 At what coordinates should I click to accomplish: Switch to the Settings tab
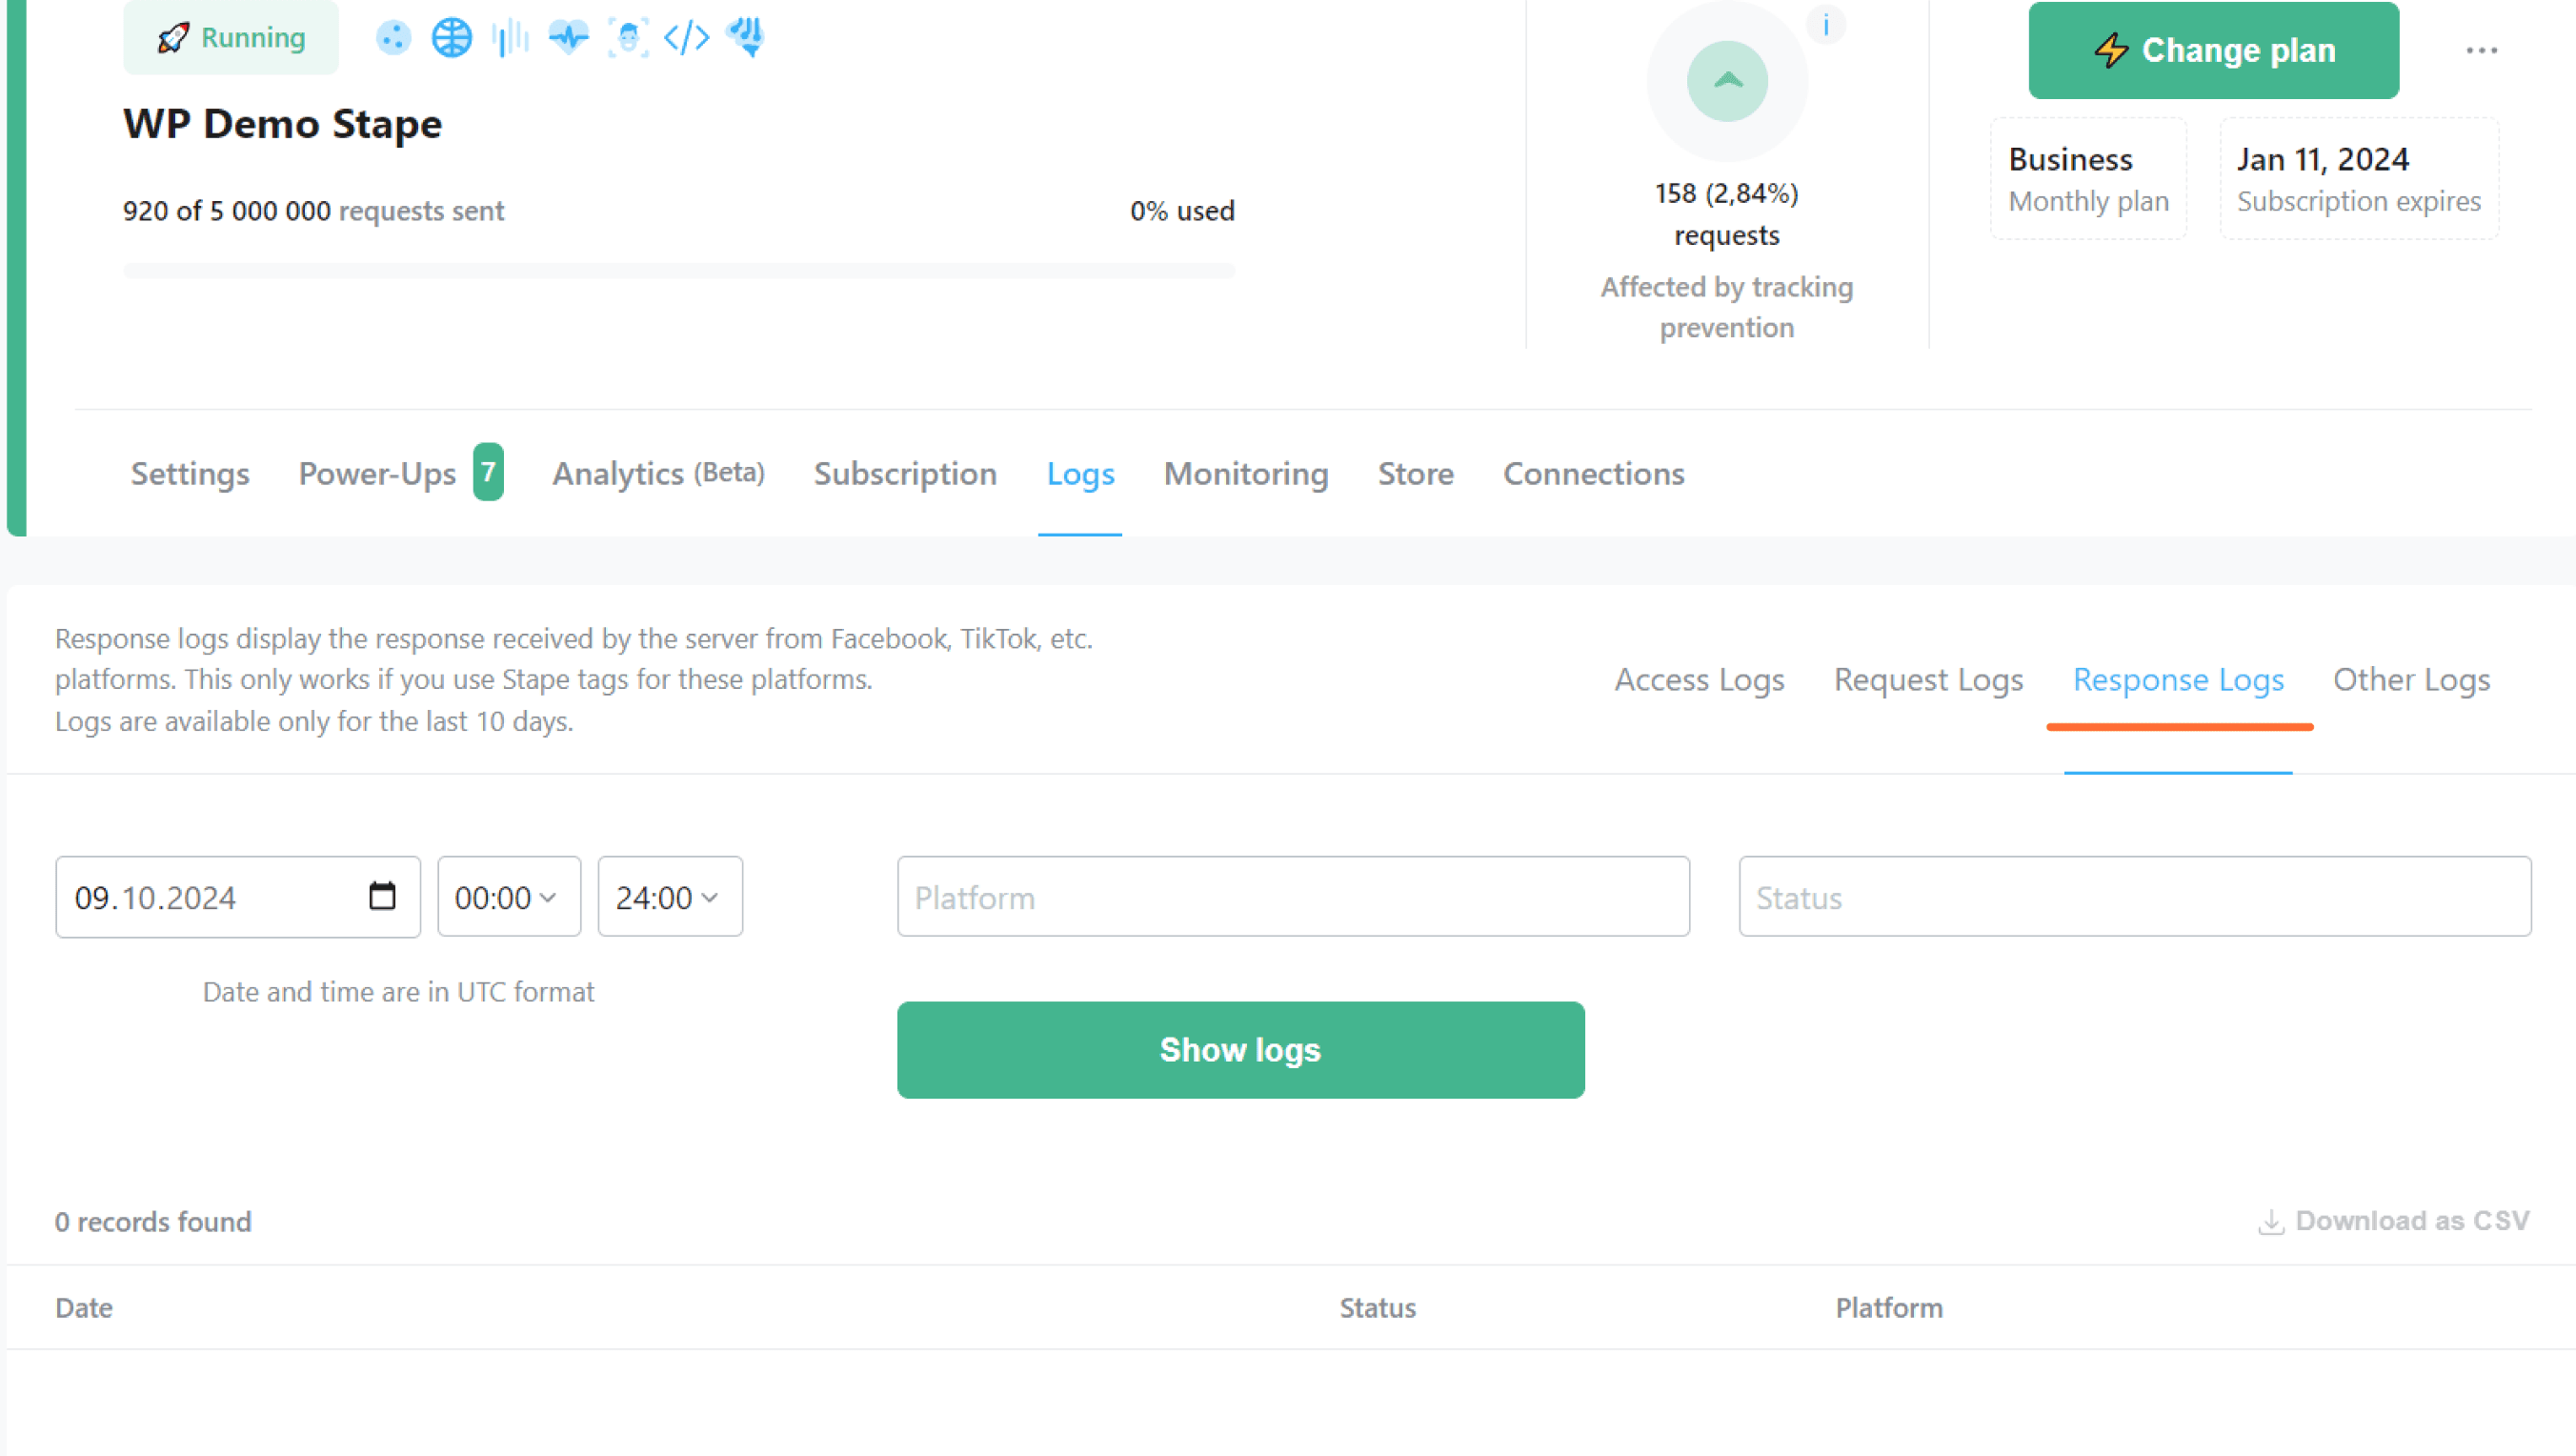[x=190, y=474]
